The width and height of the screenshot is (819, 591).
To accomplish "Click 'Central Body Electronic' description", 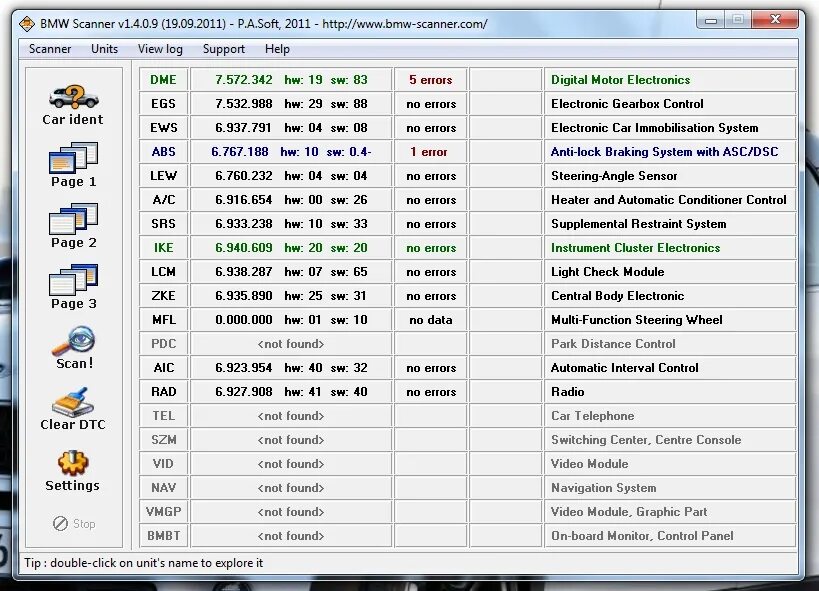I will 617,296.
